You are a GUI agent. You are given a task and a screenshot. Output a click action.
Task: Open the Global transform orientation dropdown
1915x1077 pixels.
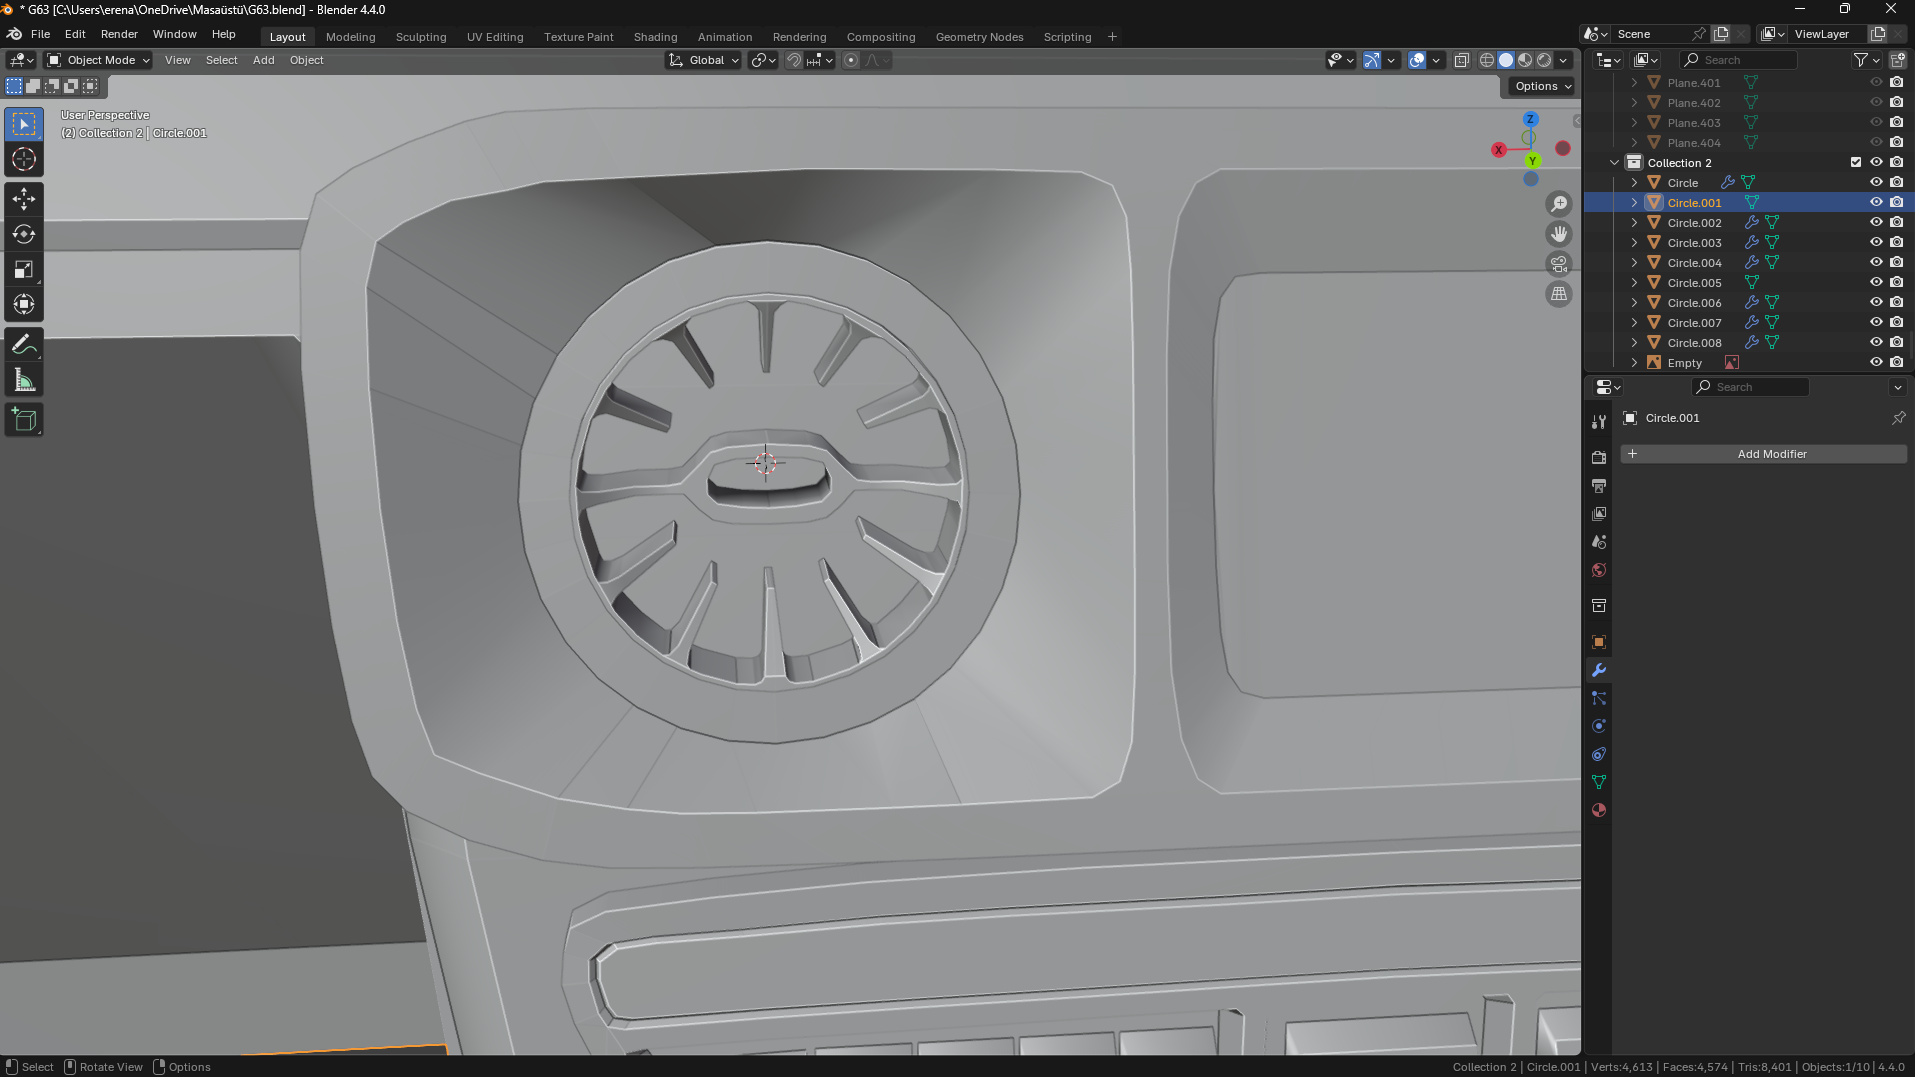704,60
